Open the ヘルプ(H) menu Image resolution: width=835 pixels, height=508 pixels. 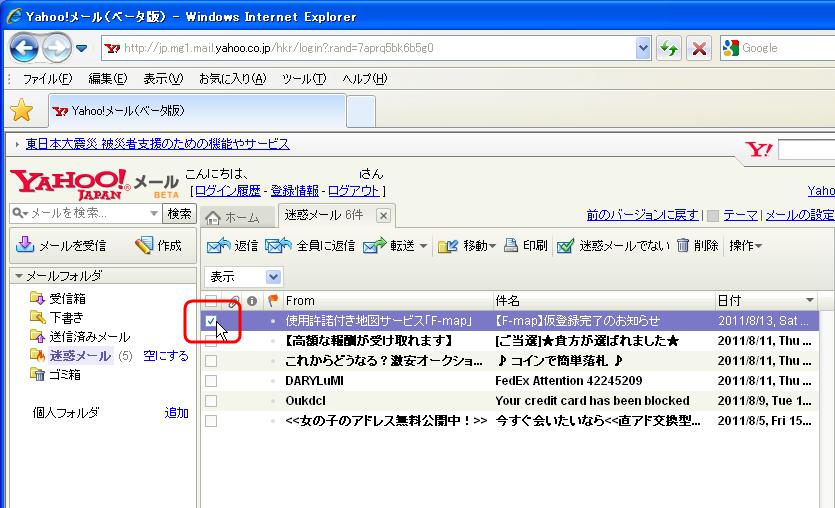pyautogui.click(x=365, y=79)
